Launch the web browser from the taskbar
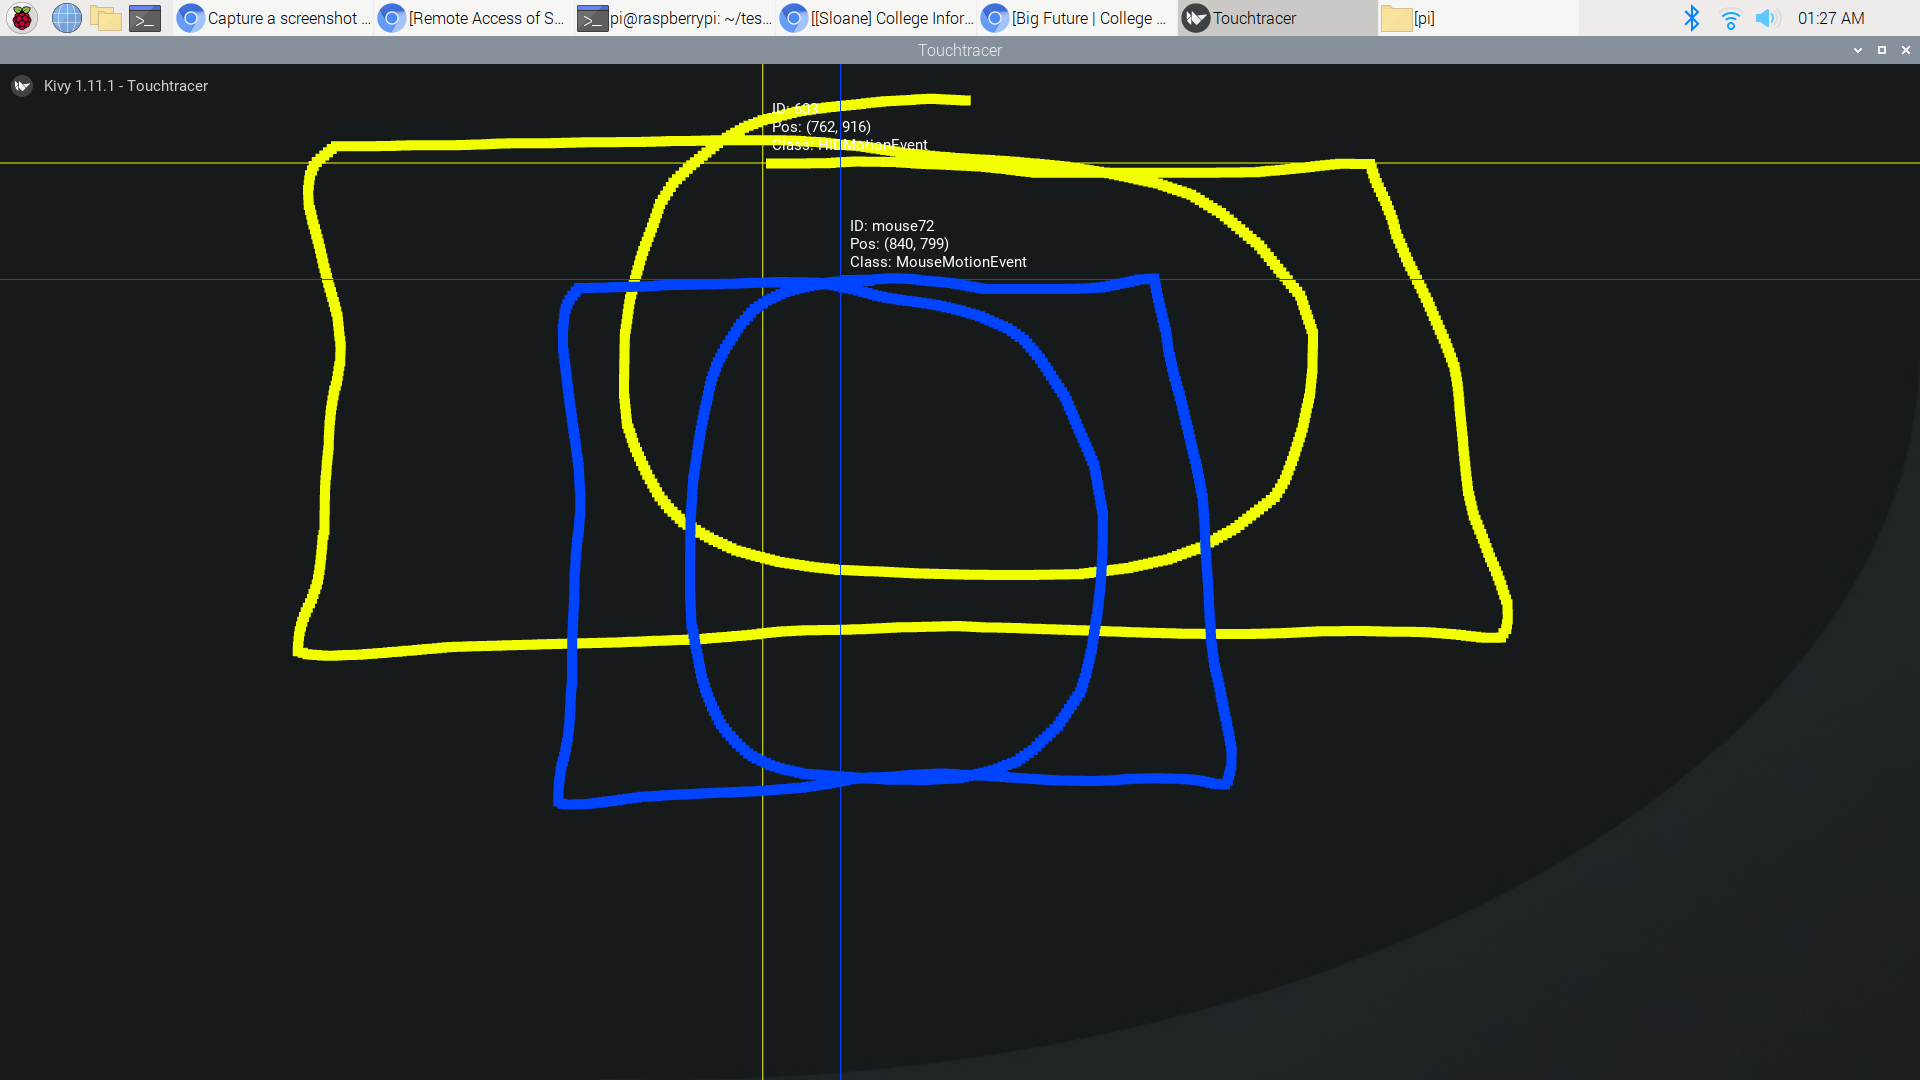The height and width of the screenshot is (1080, 1920). click(x=66, y=18)
